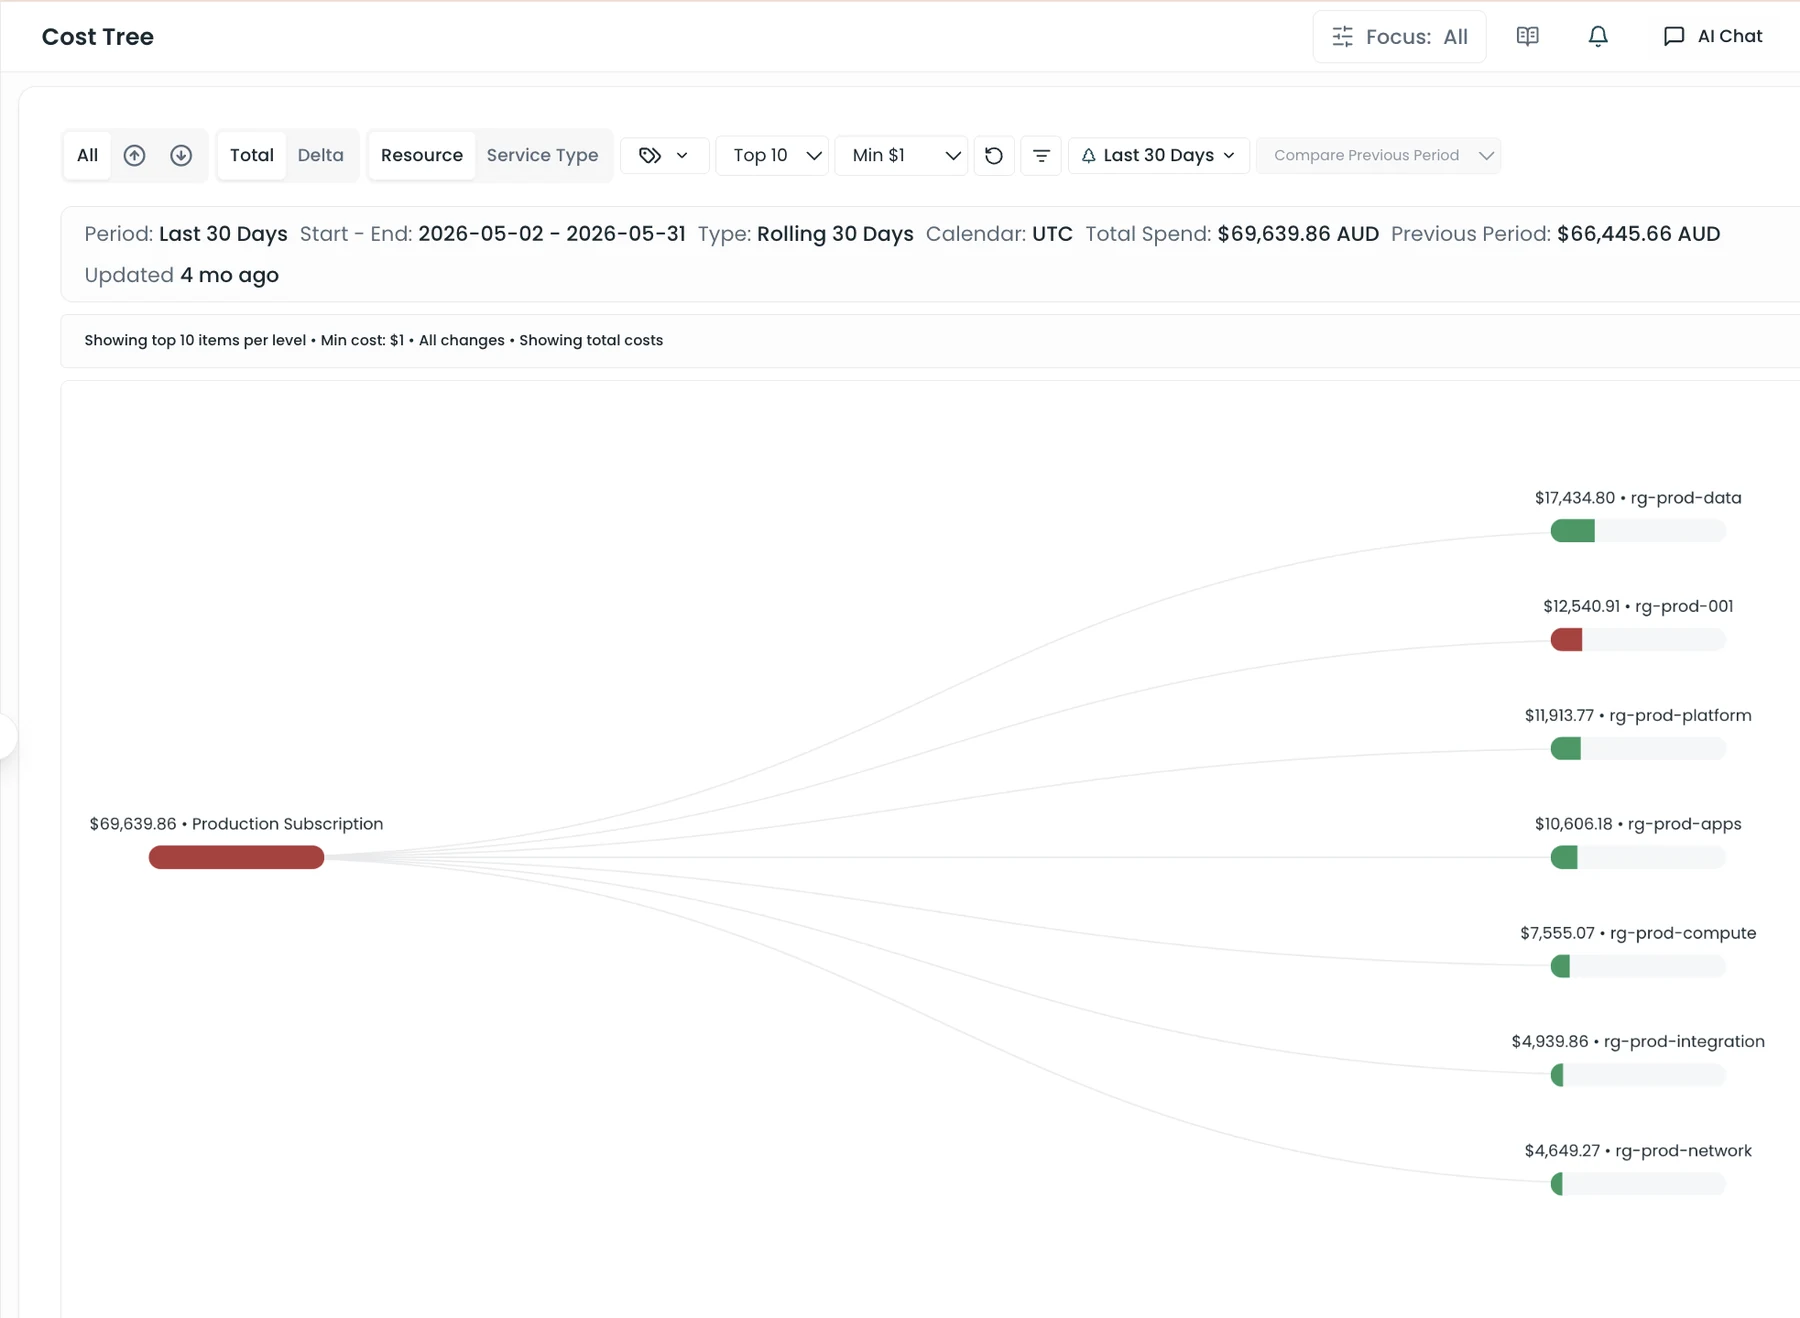Viewport: 1800px width, 1318px height.
Task: Click the rg-prod-compute cost bar
Action: pos(1638,966)
